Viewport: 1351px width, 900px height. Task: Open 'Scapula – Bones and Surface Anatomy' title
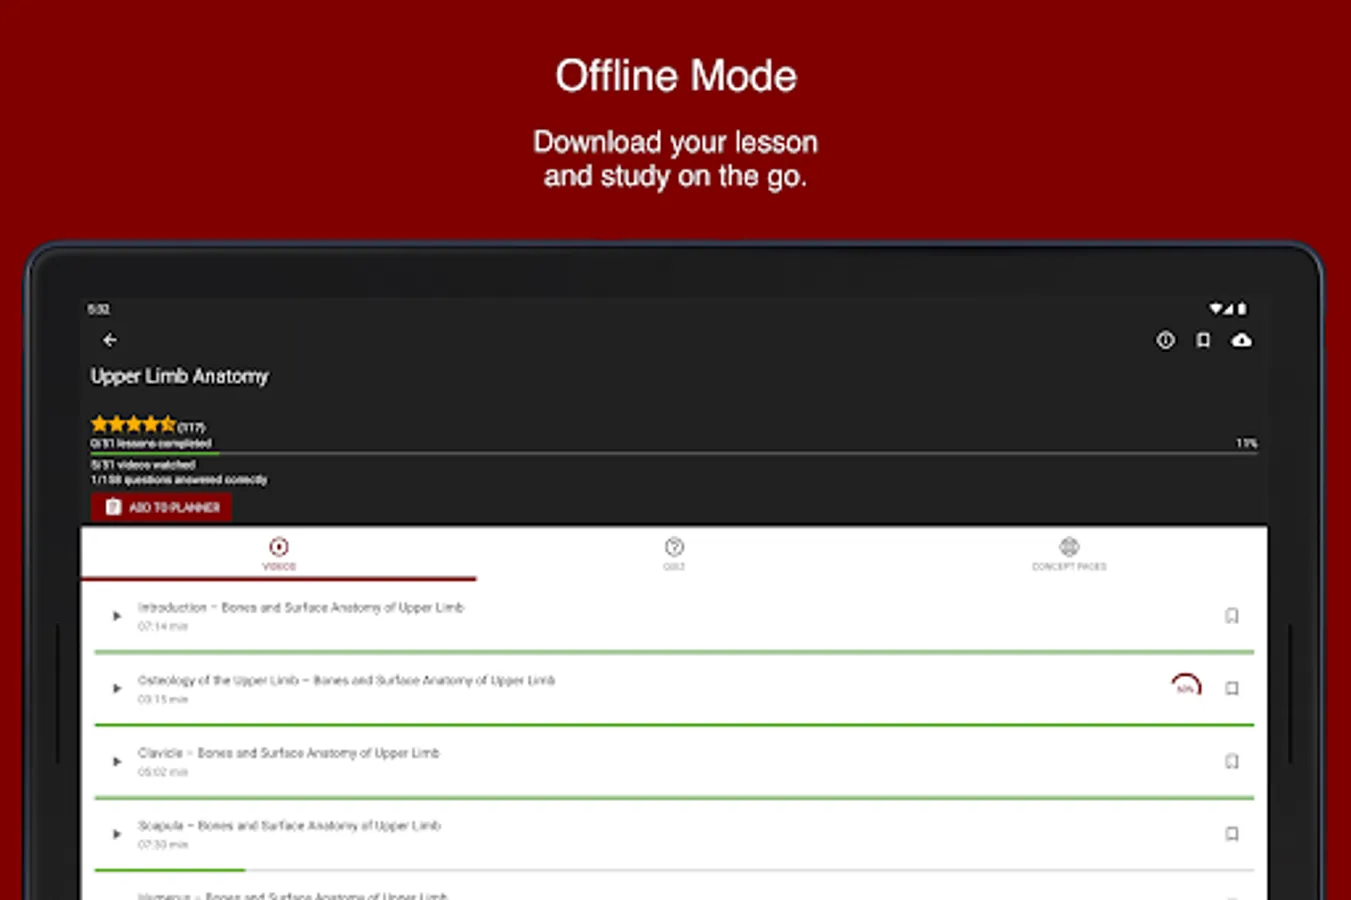(x=289, y=826)
